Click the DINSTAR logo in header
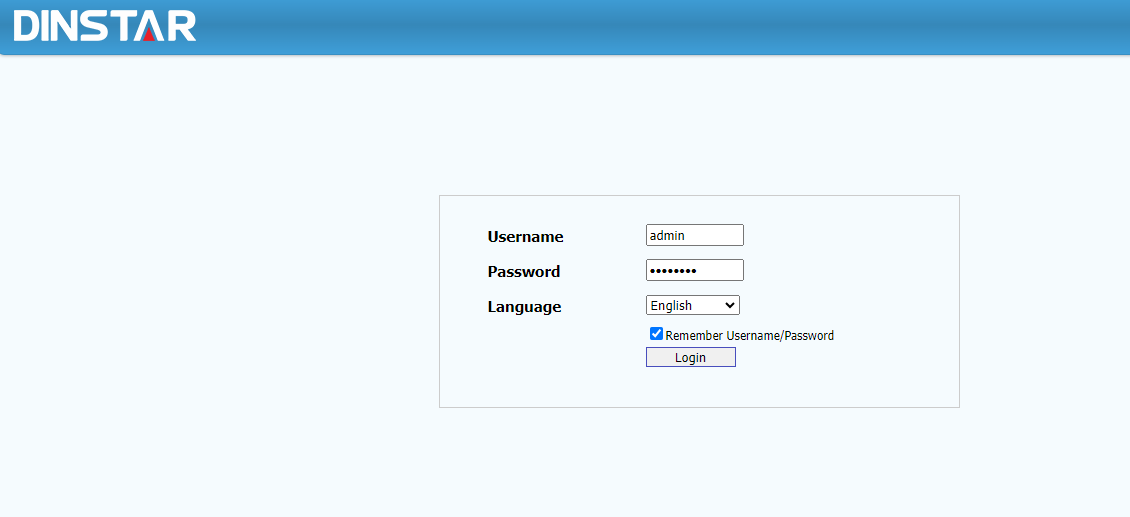 tap(105, 25)
